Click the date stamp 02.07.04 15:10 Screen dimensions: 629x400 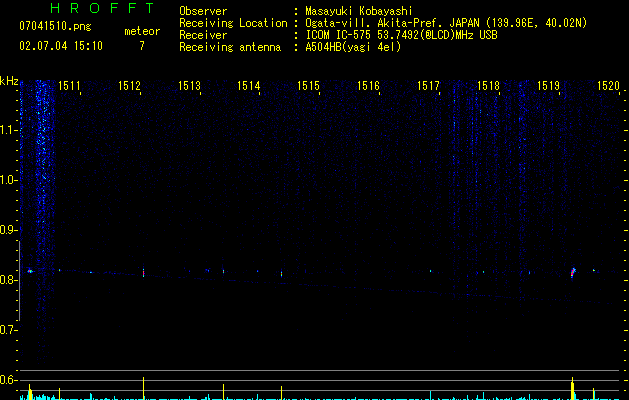[61, 46]
